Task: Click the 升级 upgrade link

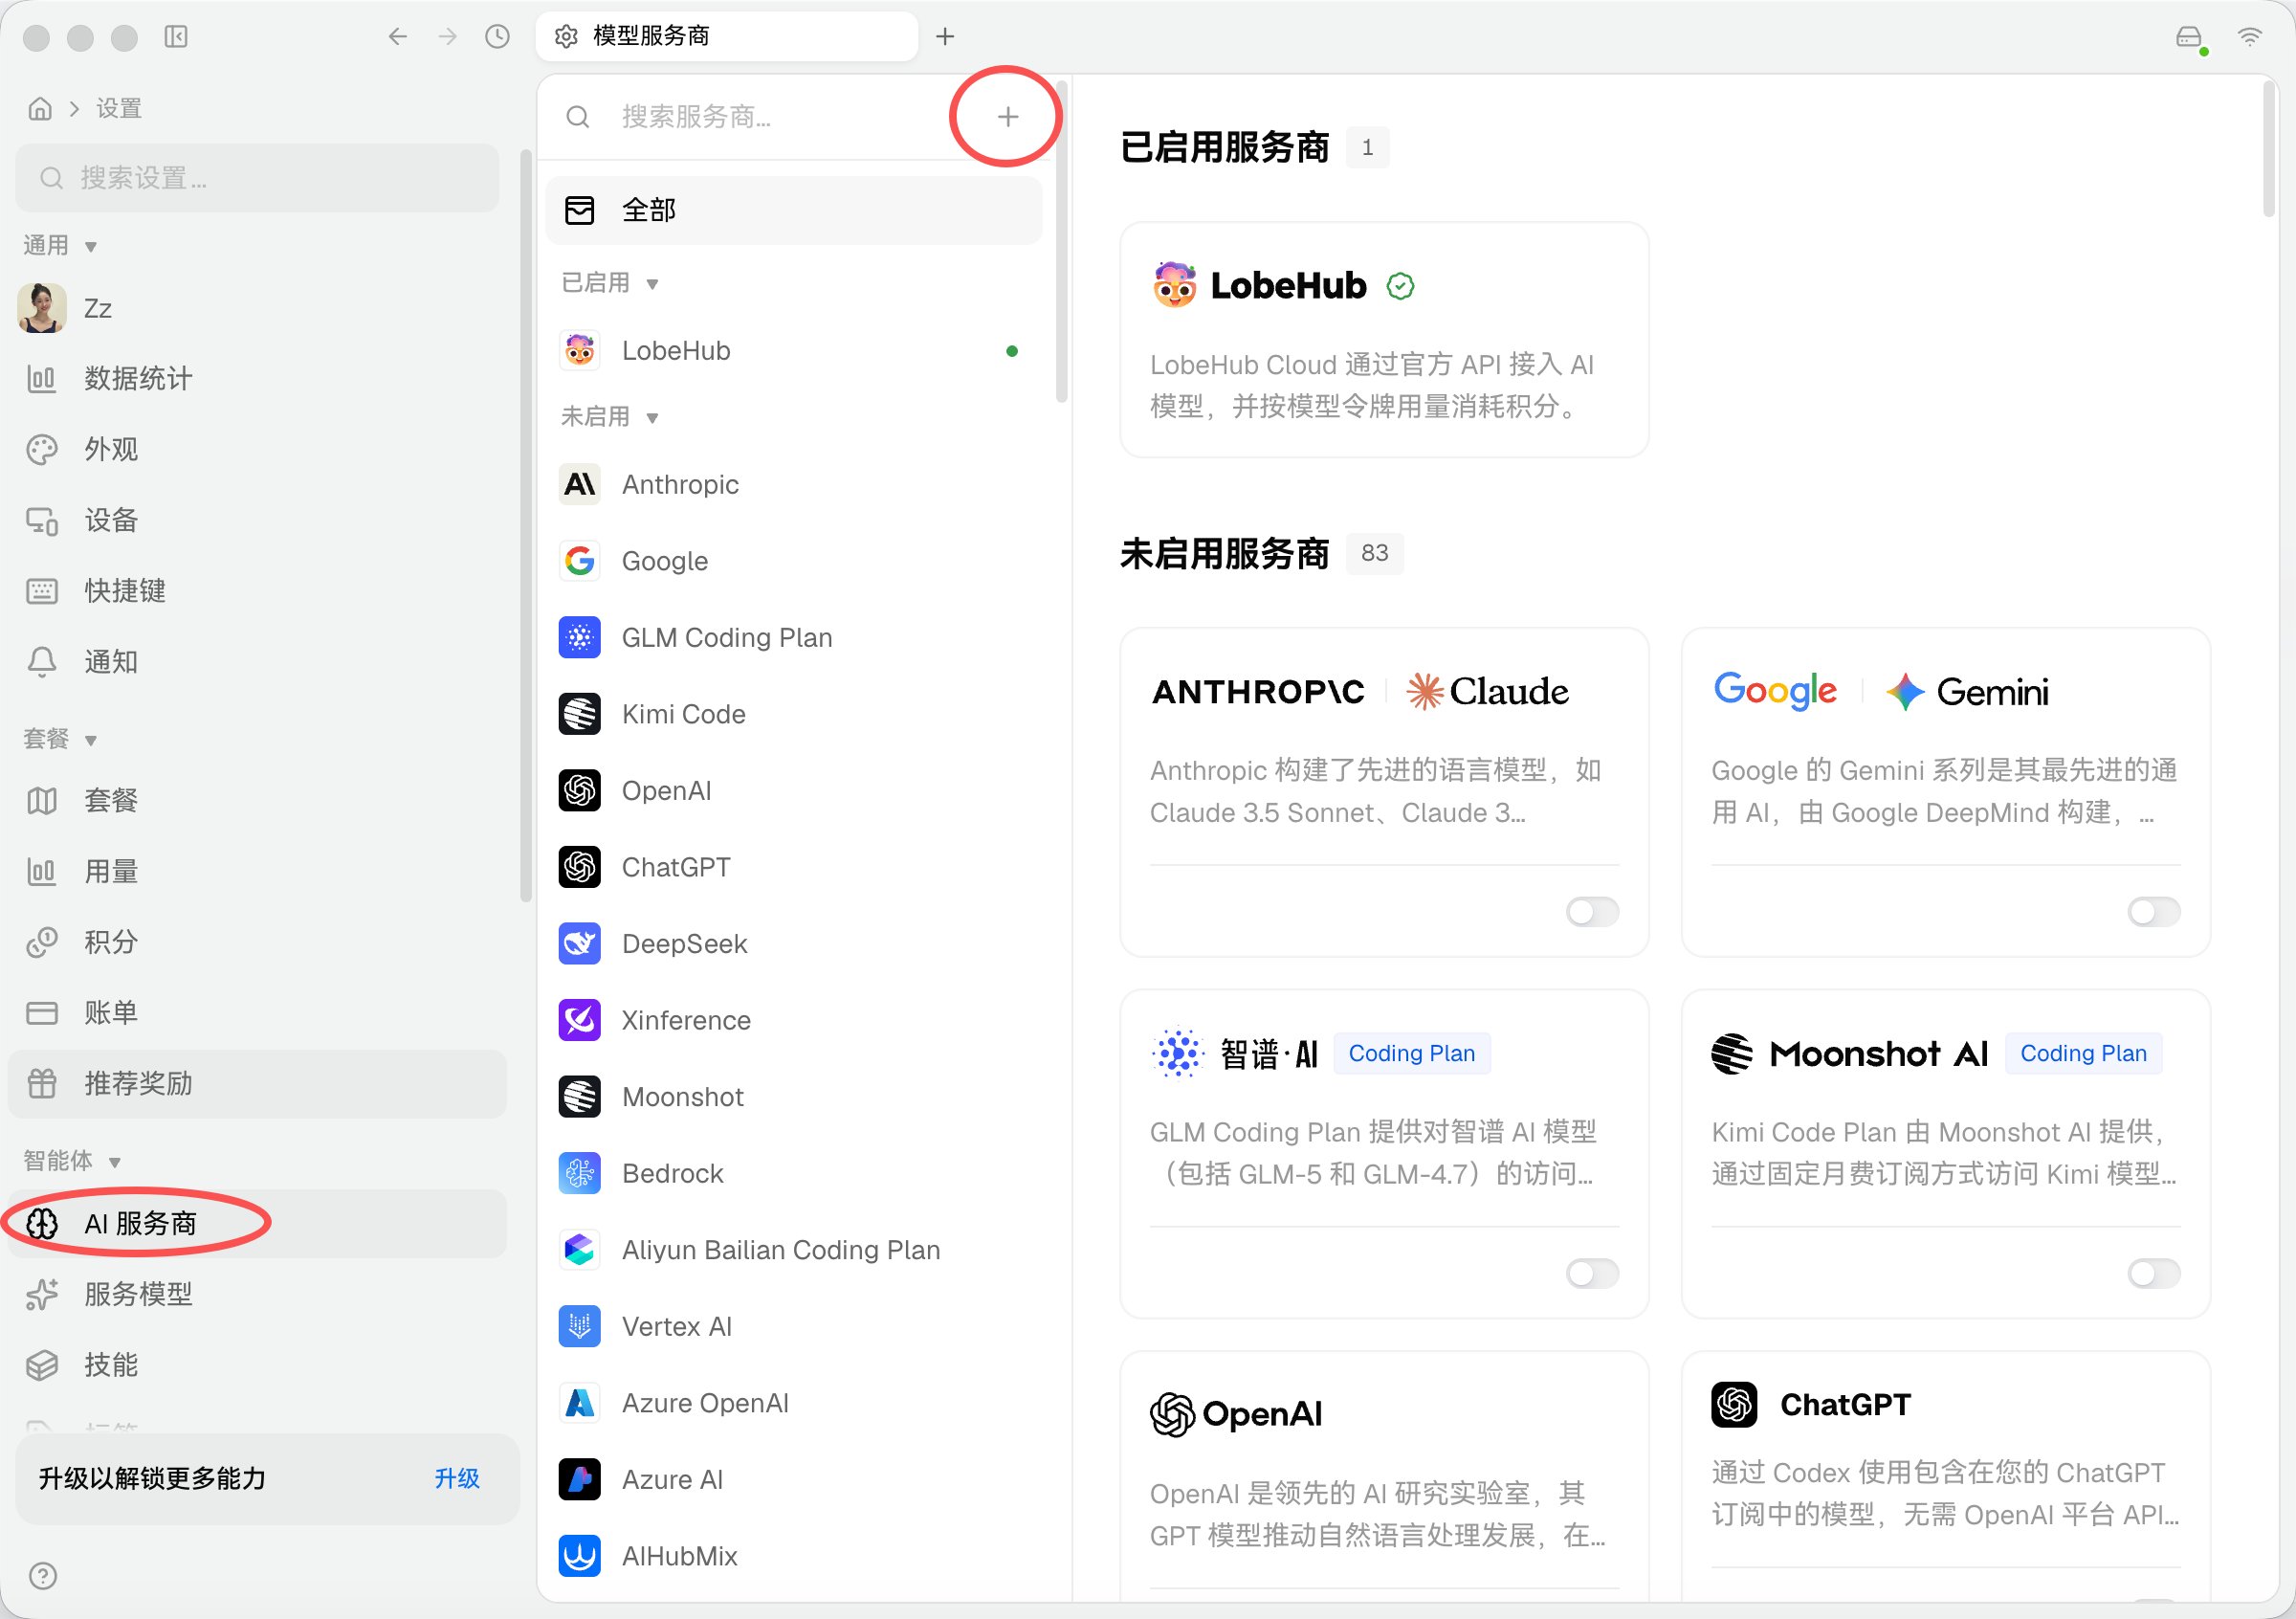Action: coord(457,1478)
